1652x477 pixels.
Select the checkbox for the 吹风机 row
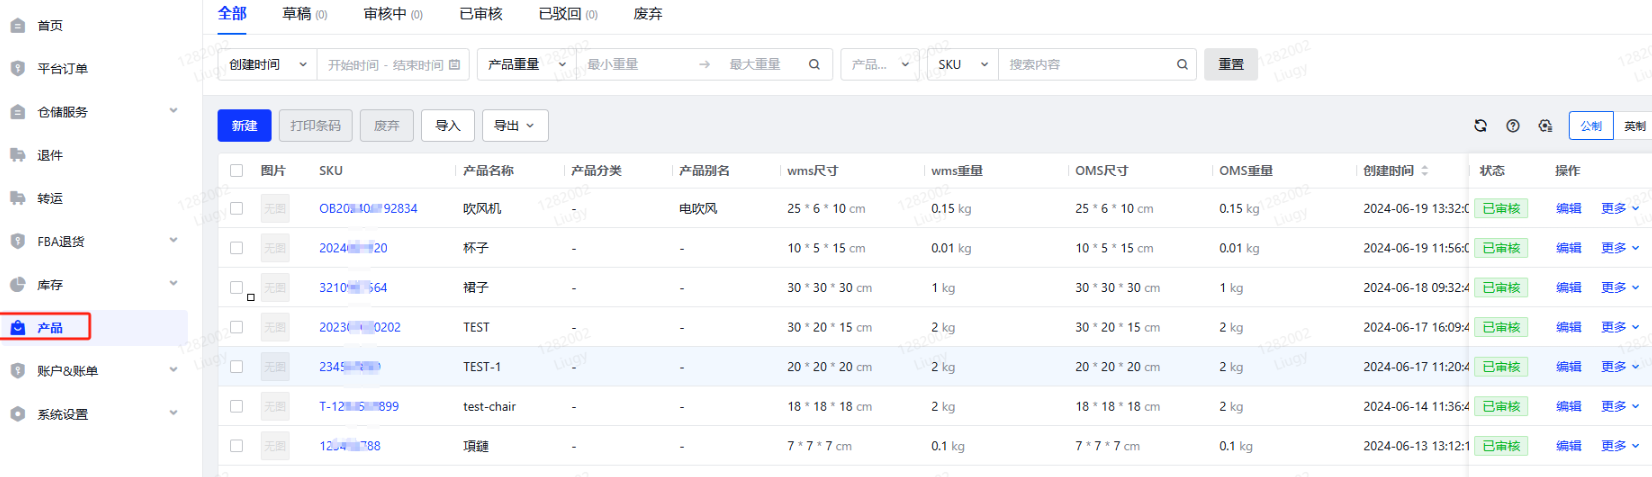[237, 209]
